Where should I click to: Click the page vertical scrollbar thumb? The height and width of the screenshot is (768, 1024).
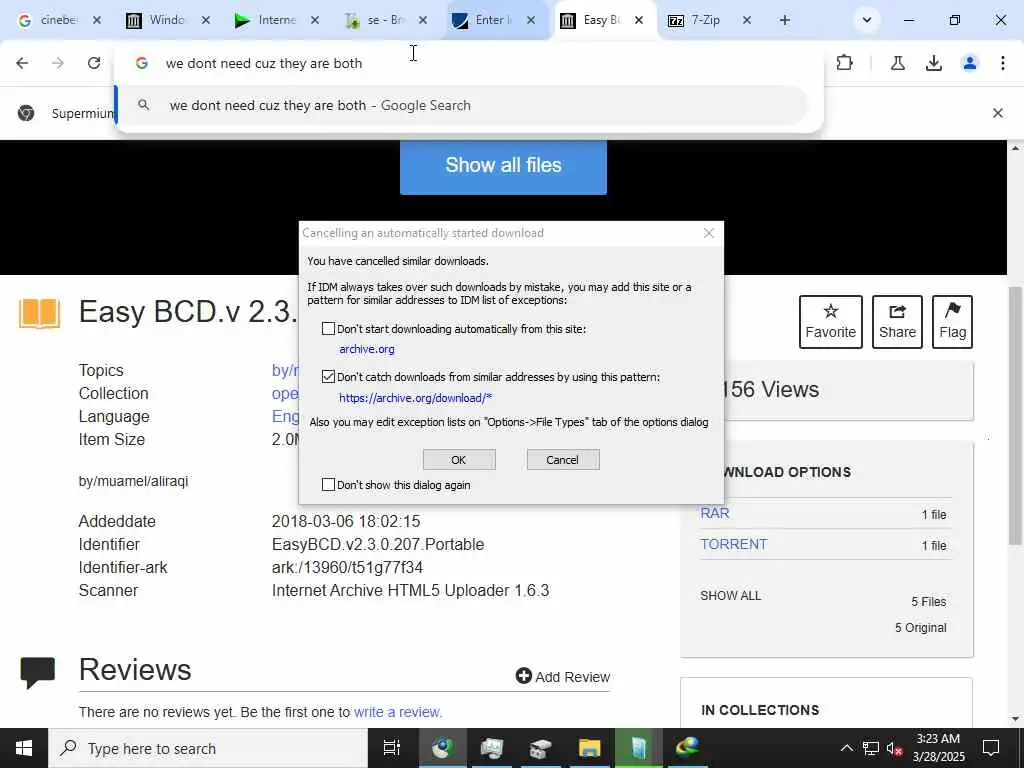coord(1015,415)
